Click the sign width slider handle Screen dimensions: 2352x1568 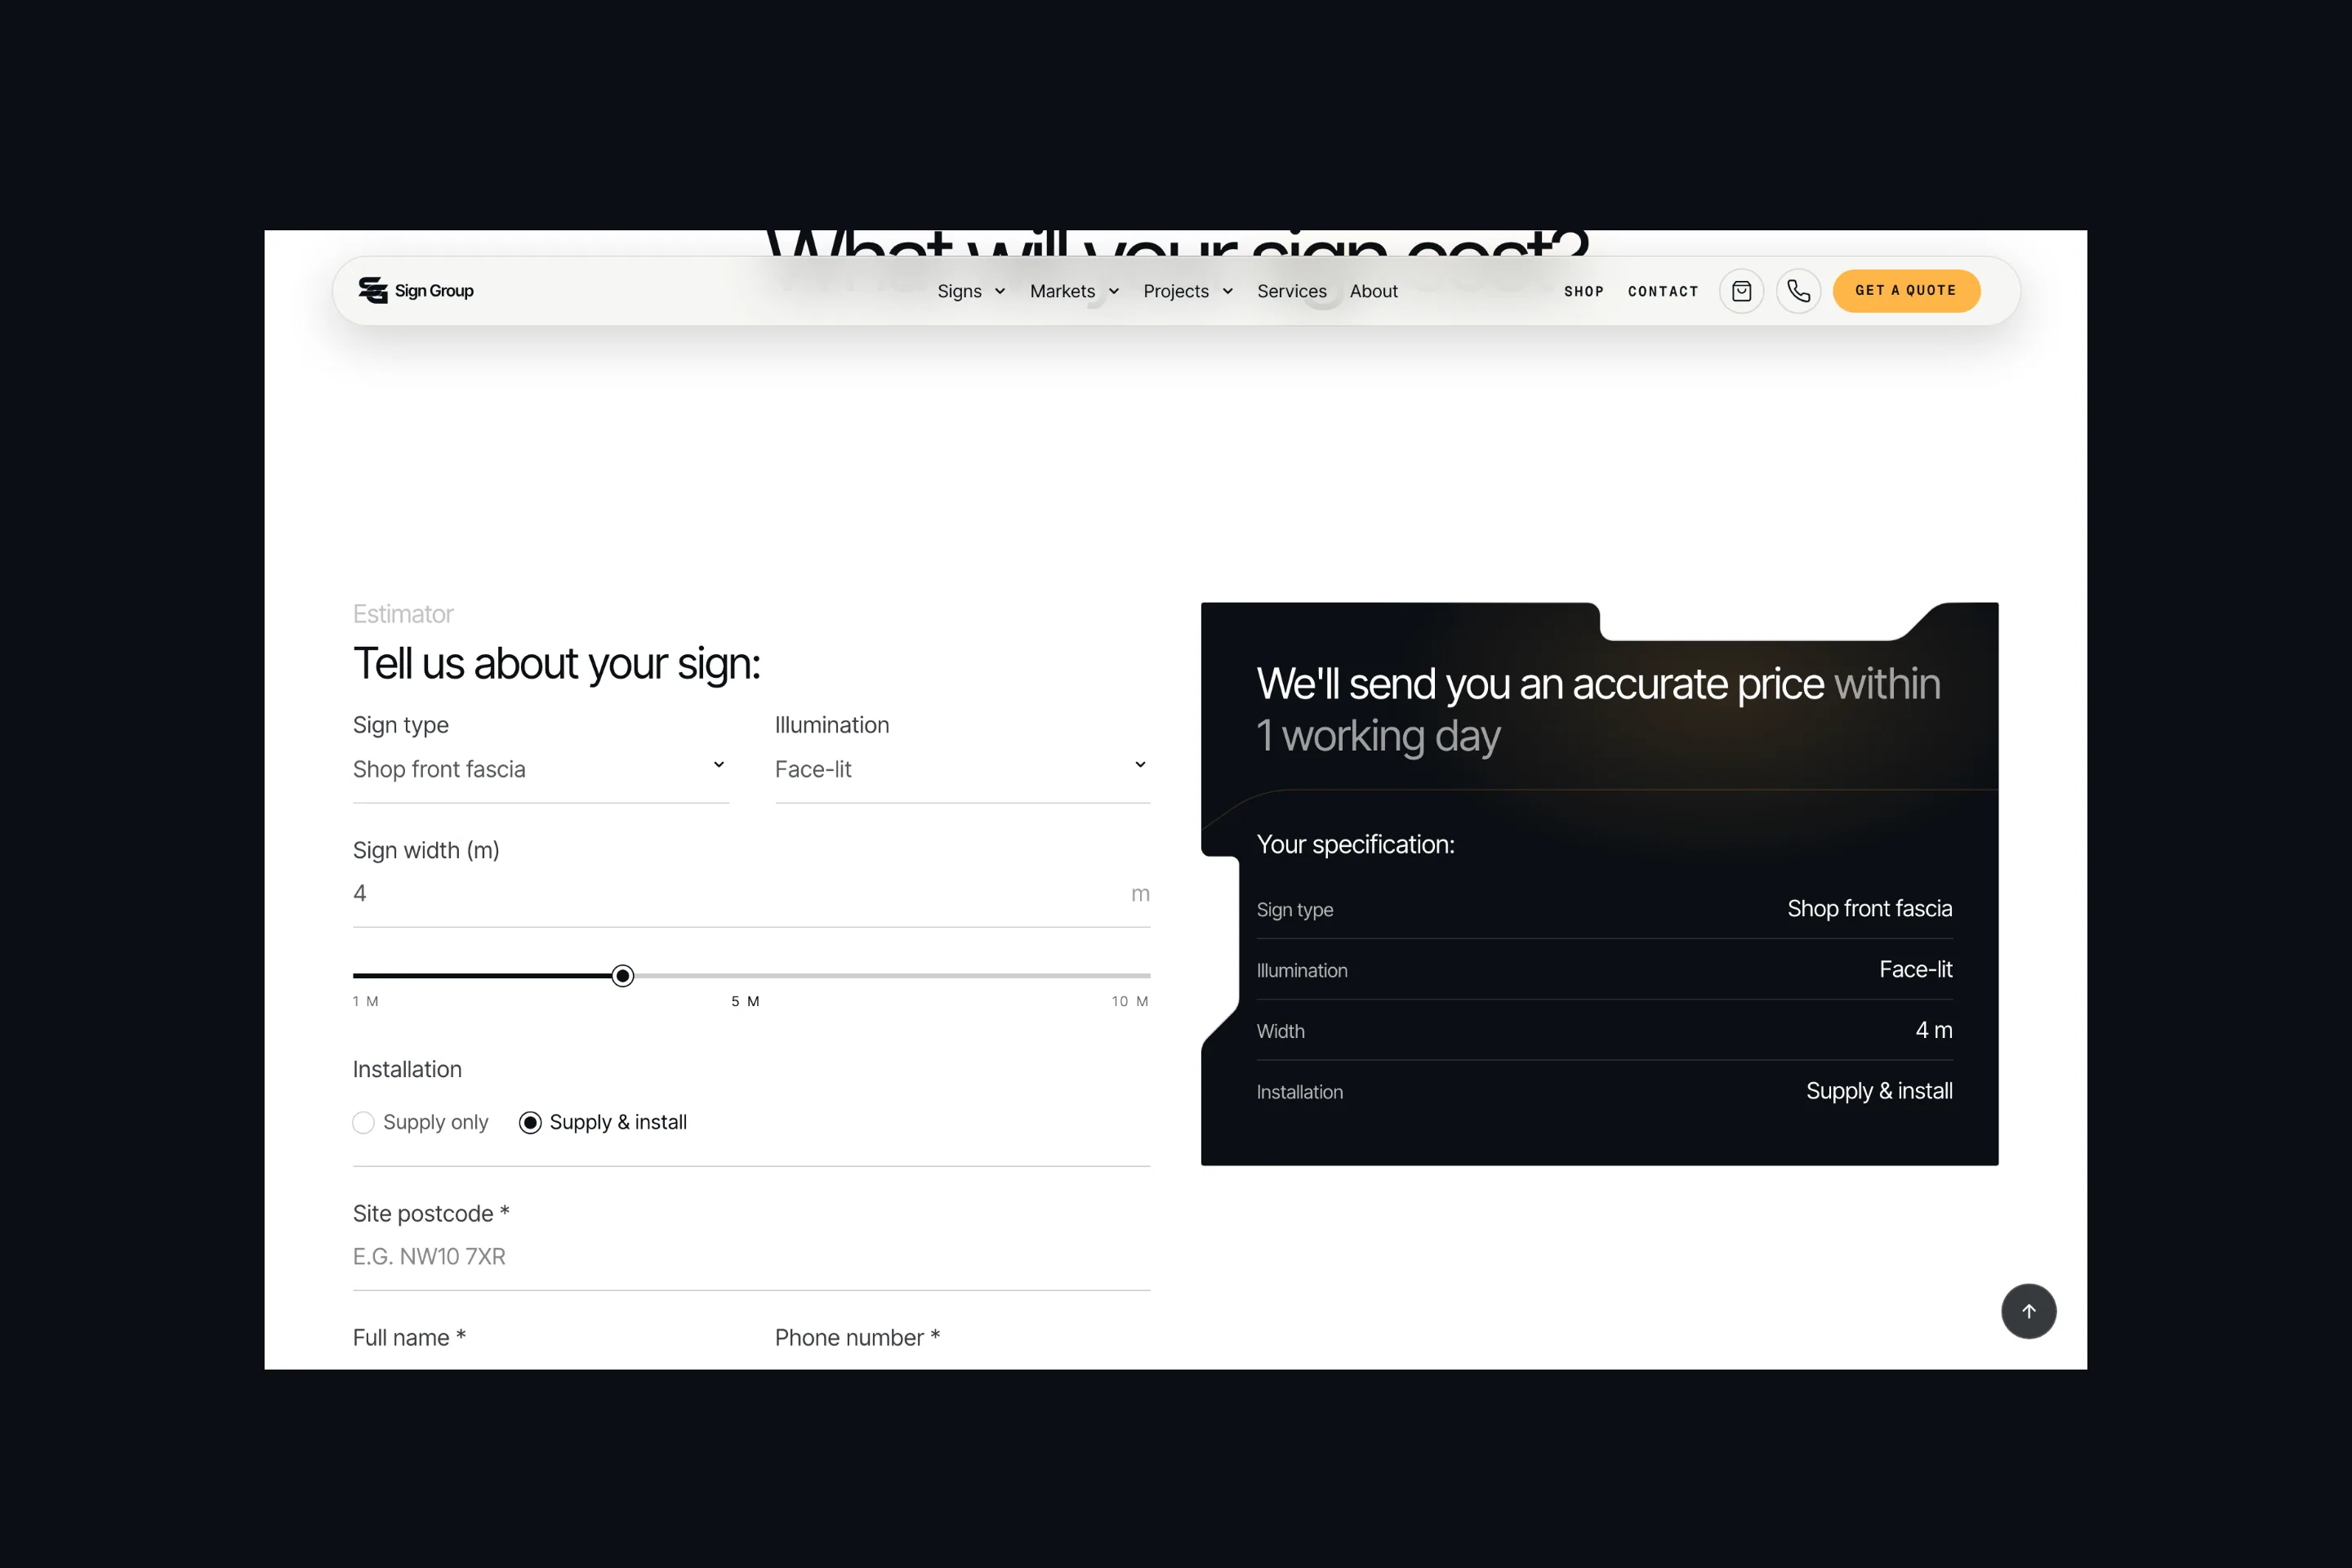(622, 975)
